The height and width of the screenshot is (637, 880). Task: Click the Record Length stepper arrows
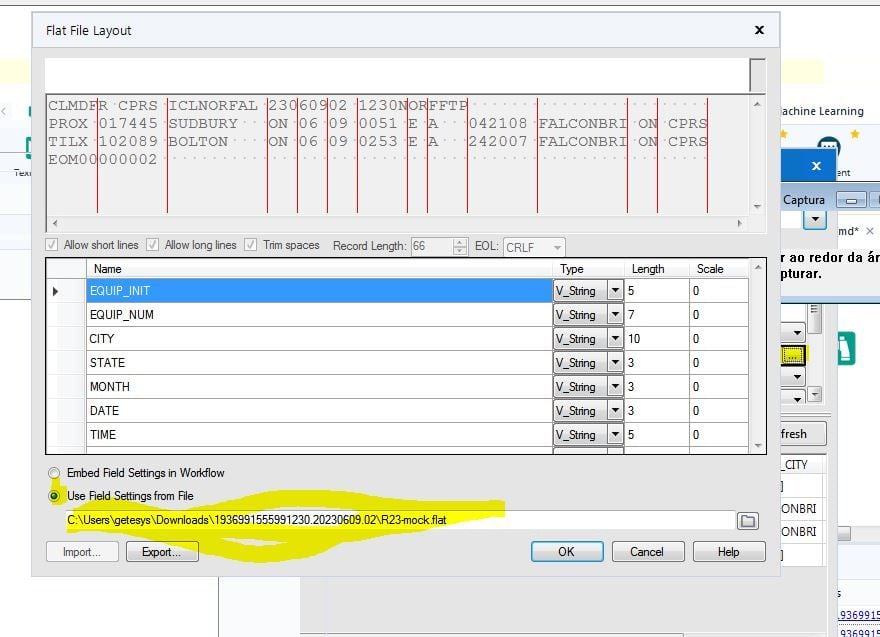460,246
